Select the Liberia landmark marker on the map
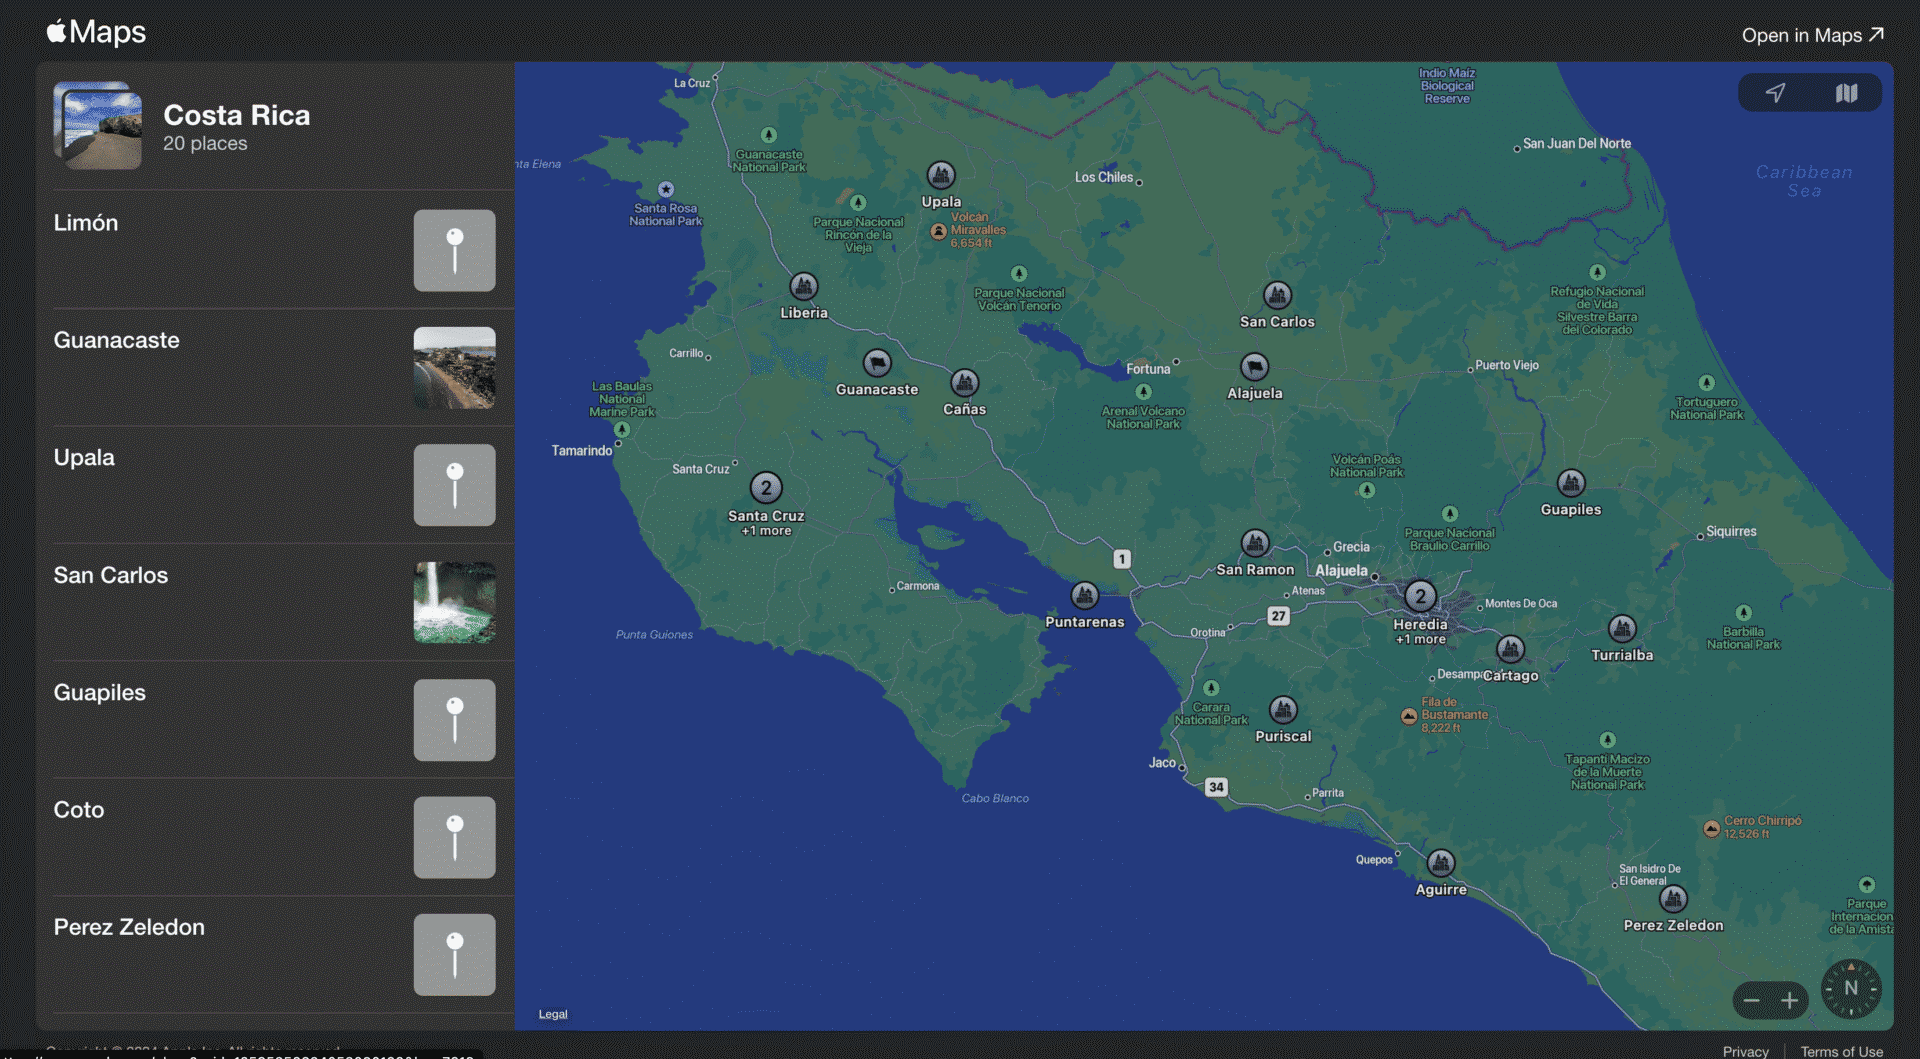This screenshot has height=1059, width=1920. point(803,288)
